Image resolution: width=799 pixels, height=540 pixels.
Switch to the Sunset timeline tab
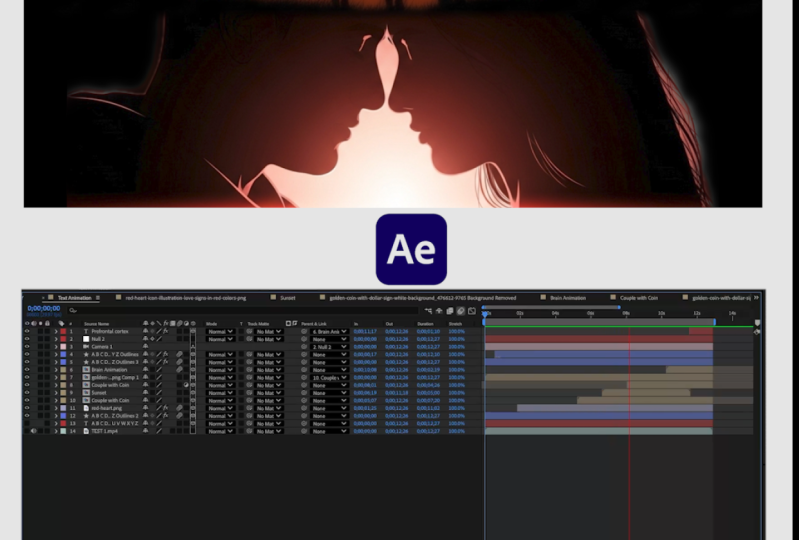[287, 298]
